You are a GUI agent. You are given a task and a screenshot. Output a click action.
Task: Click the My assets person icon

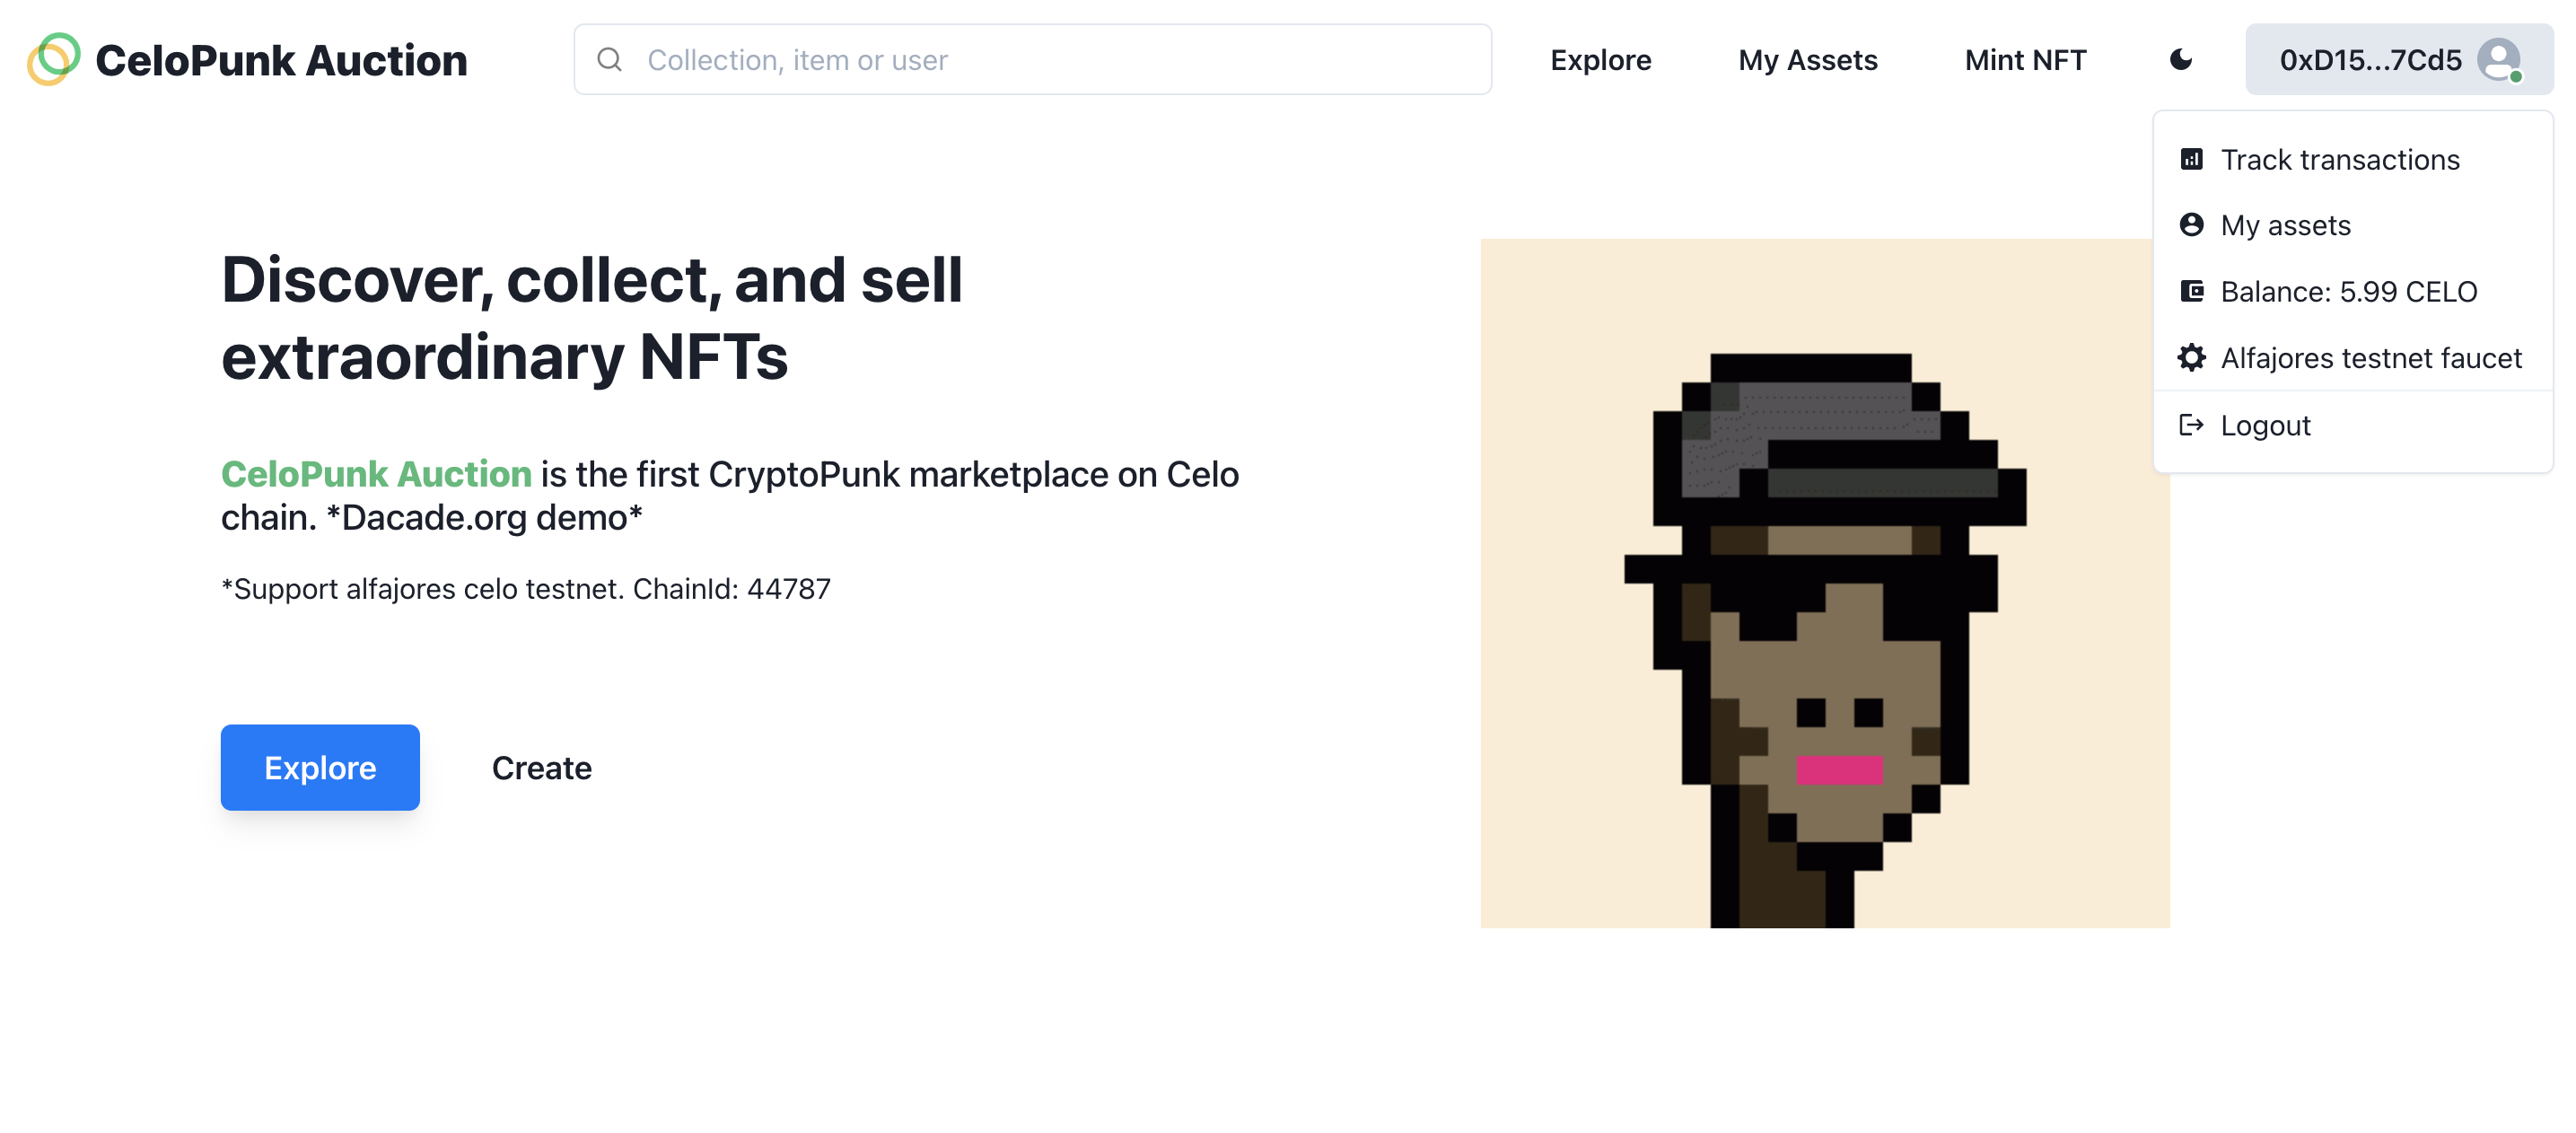(2192, 225)
